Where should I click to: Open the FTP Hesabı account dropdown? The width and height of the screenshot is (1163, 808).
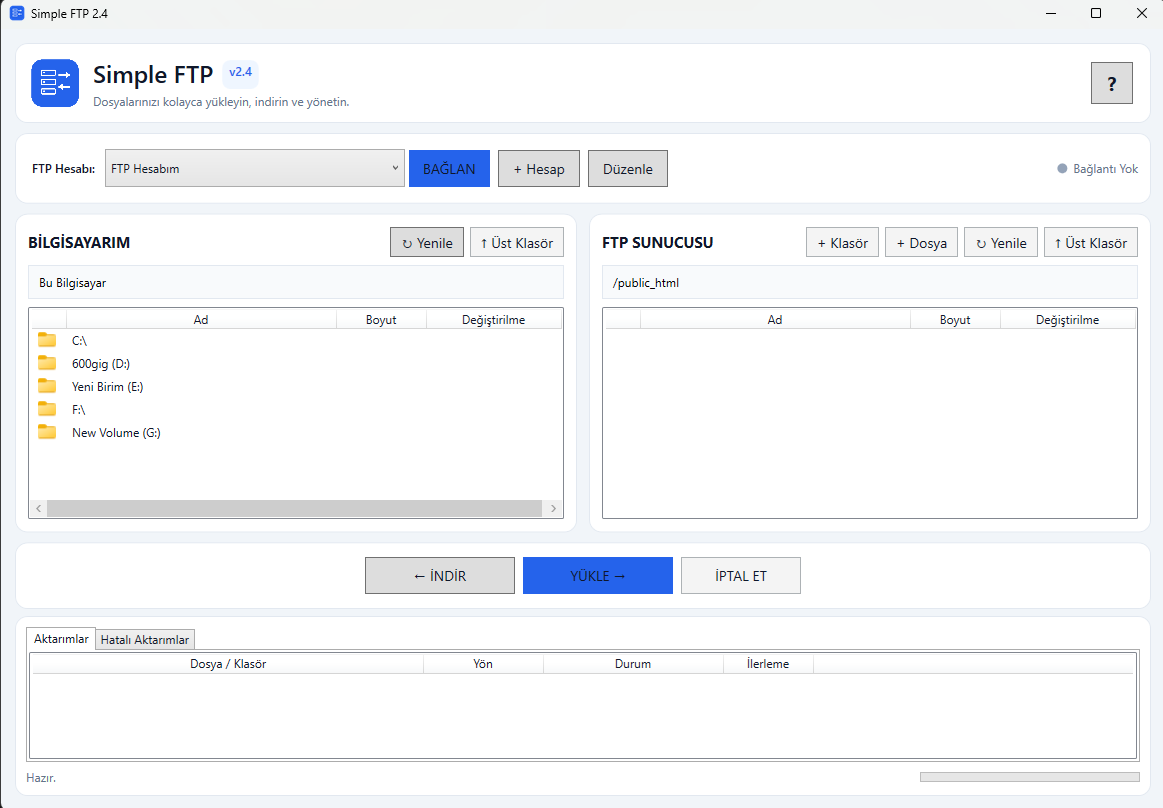coord(254,168)
